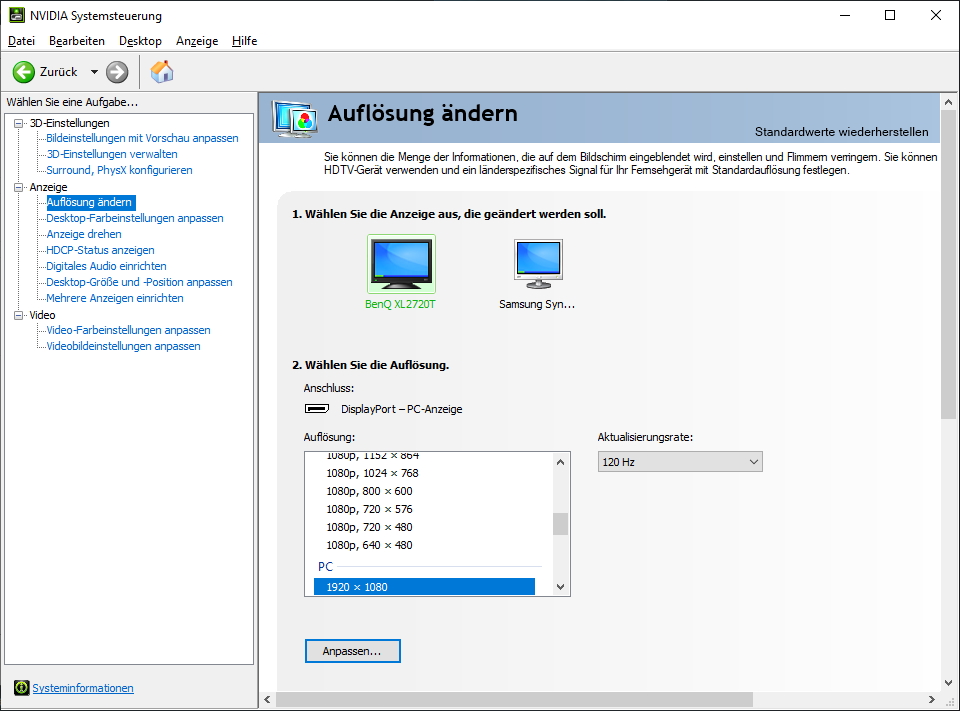Image resolution: width=960 pixels, height=711 pixels.
Task: Collapse the 3D-Einstellungen tree node
Action: (18, 123)
